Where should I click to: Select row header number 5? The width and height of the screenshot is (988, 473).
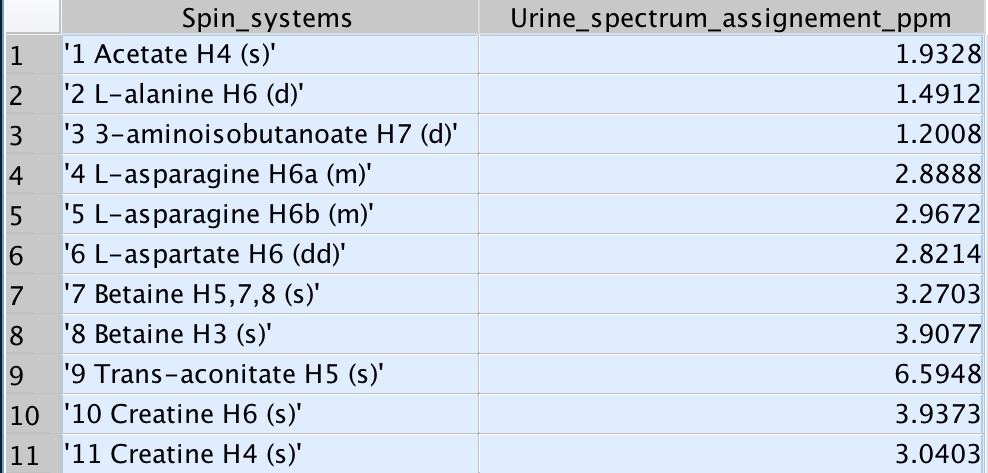pyautogui.click(x=14, y=216)
